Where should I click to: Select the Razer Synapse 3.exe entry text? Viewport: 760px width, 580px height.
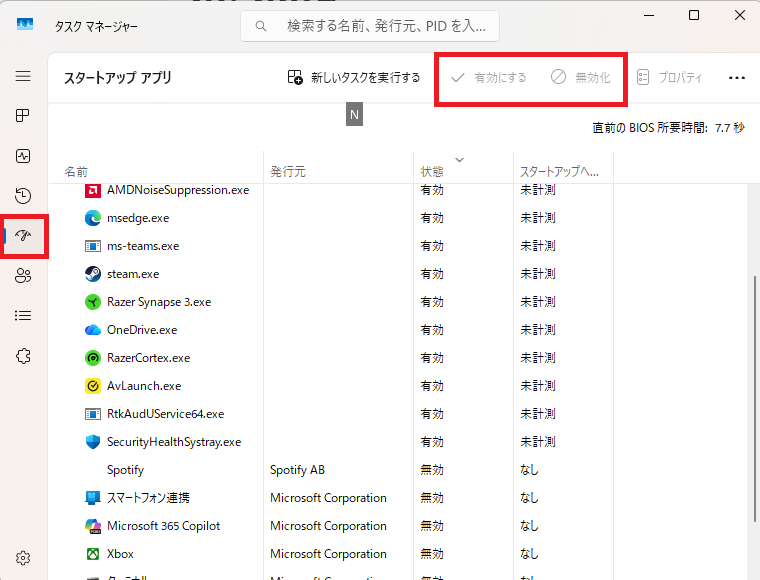point(159,302)
